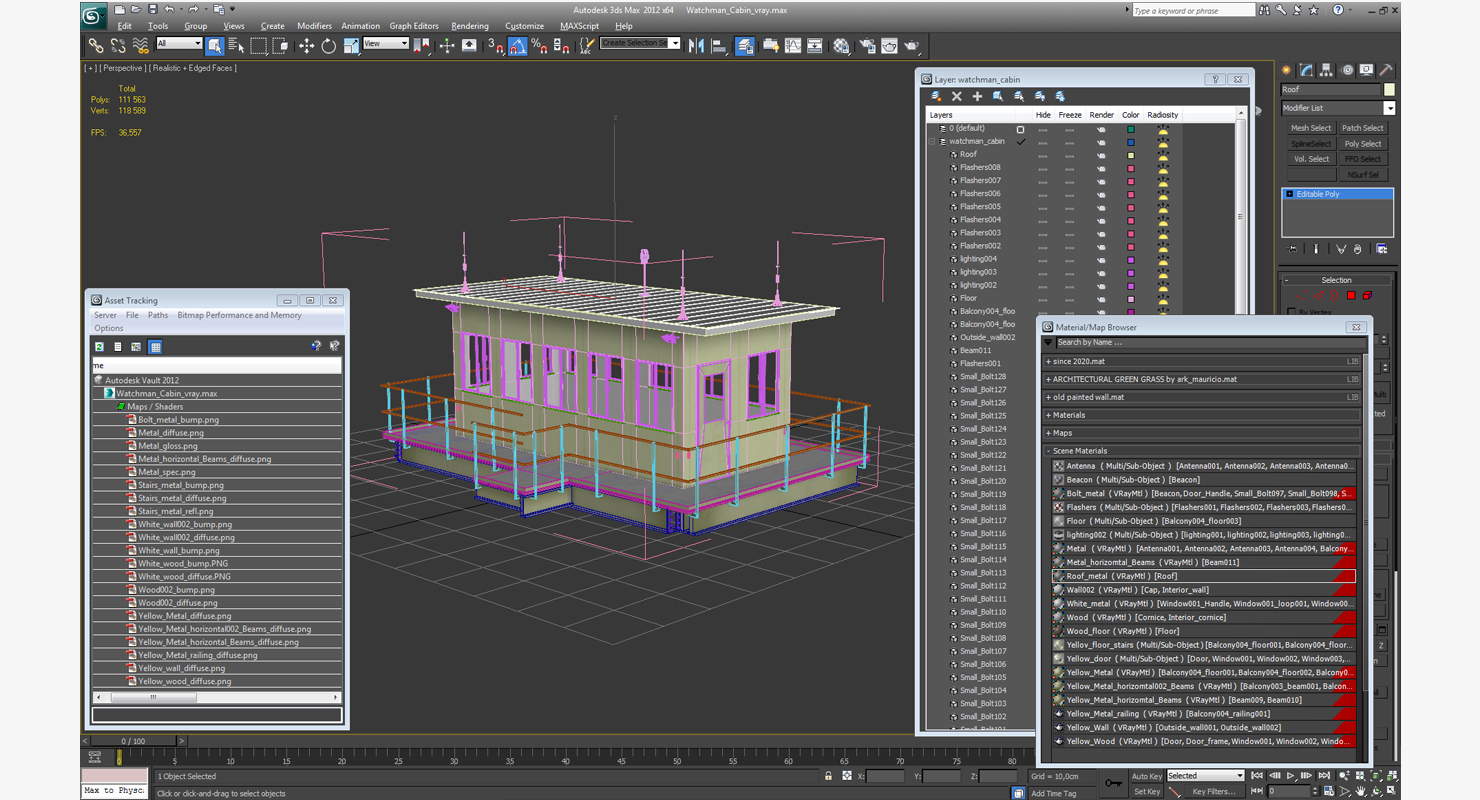The width and height of the screenshot is (1480, 800).
Task: Toggle Radiosity icon for Flashers006 row
Action: tap(1163, 194)
